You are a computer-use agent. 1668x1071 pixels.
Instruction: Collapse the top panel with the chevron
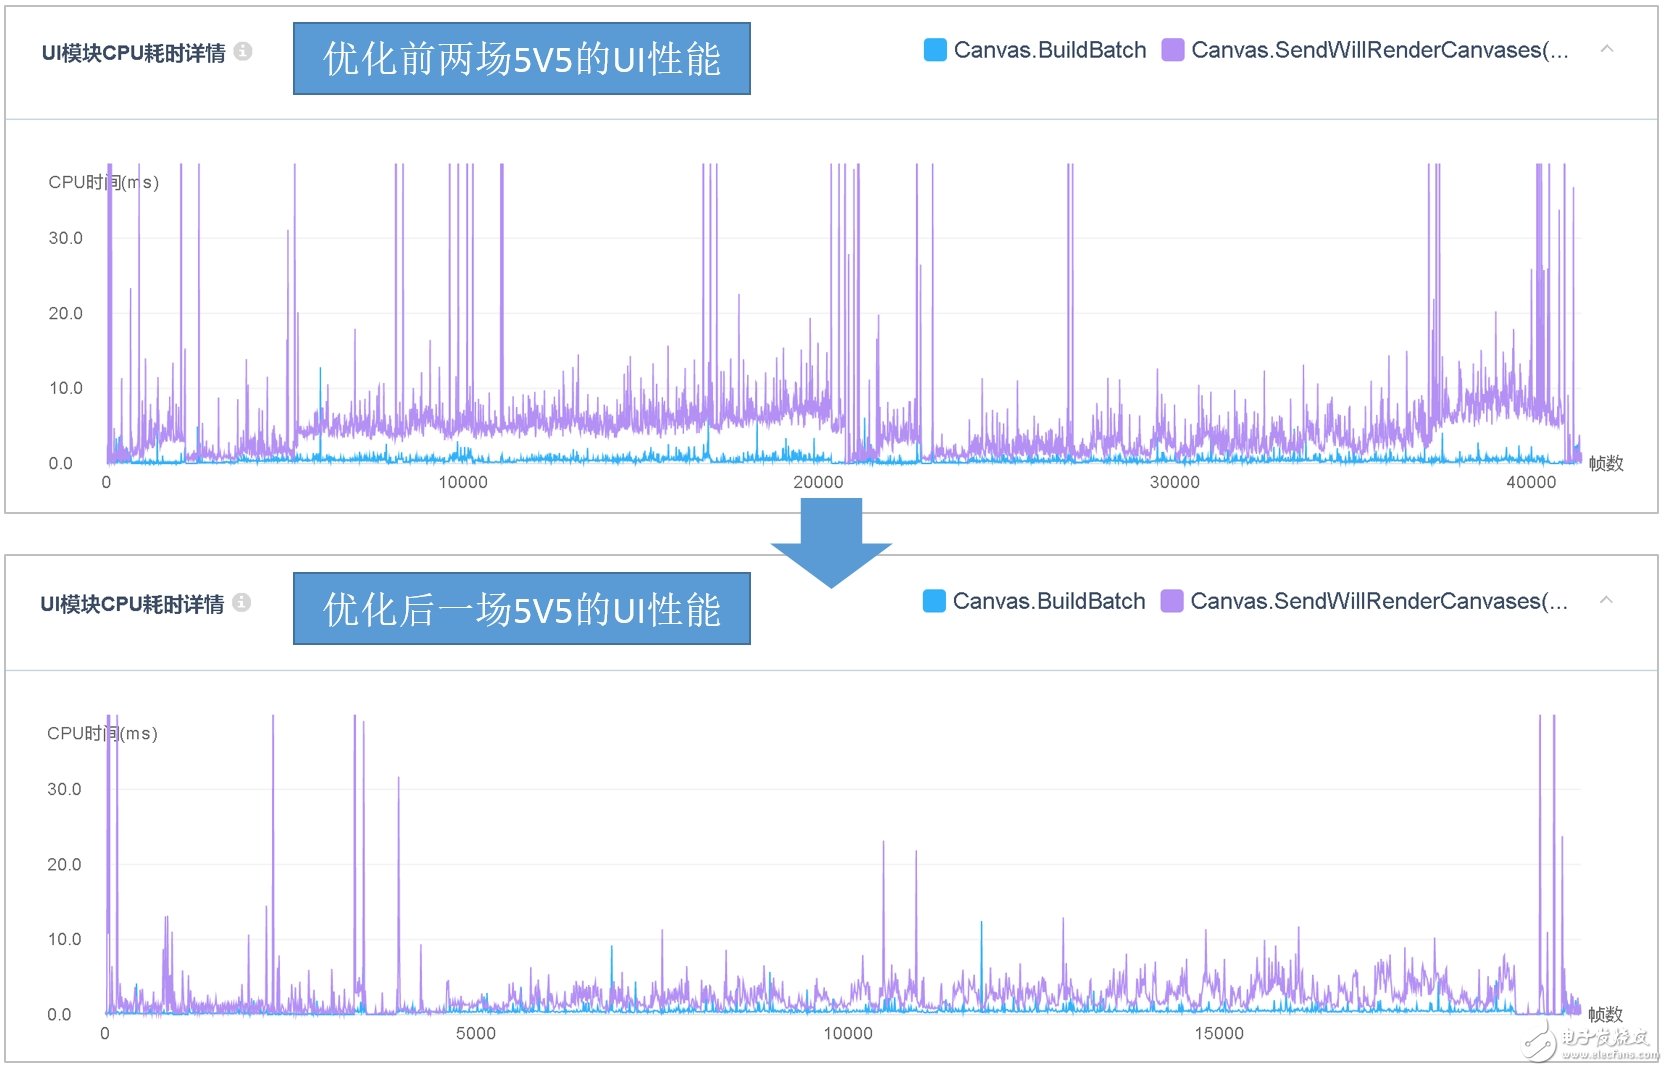(1607, 49)
